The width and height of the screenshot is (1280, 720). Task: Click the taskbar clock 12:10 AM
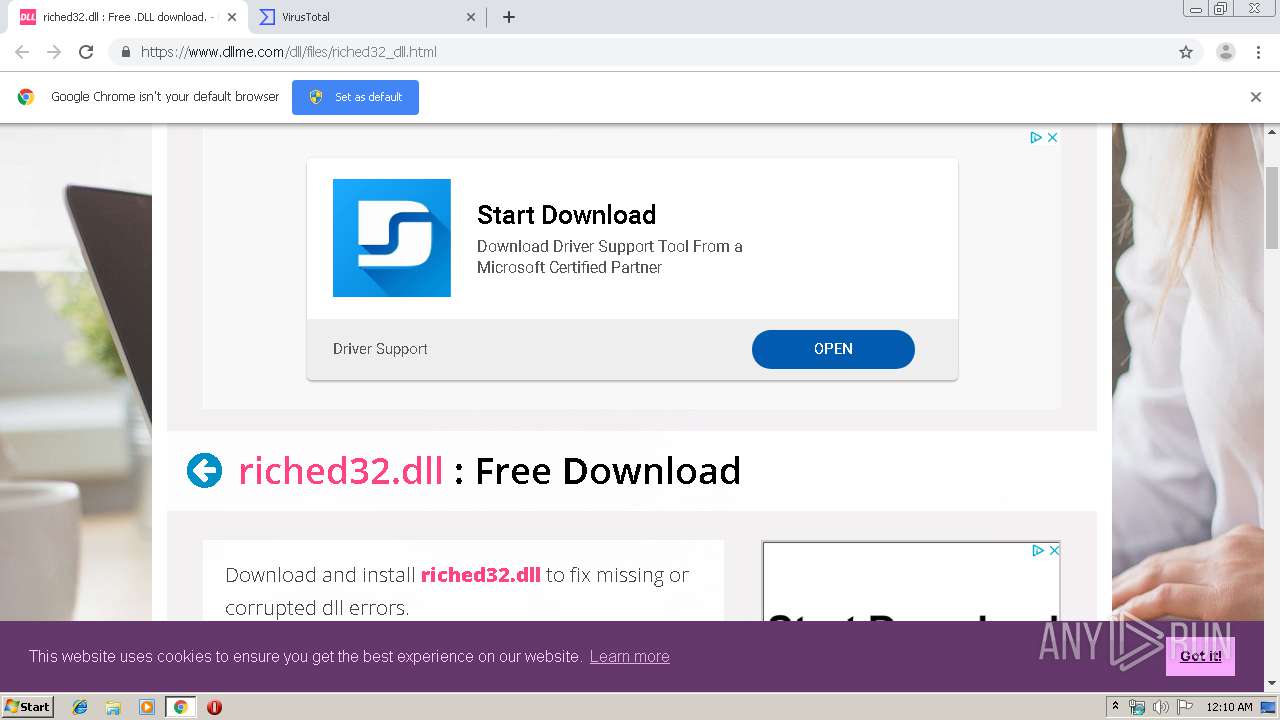pyautogui.click(x=1229, y=707)
